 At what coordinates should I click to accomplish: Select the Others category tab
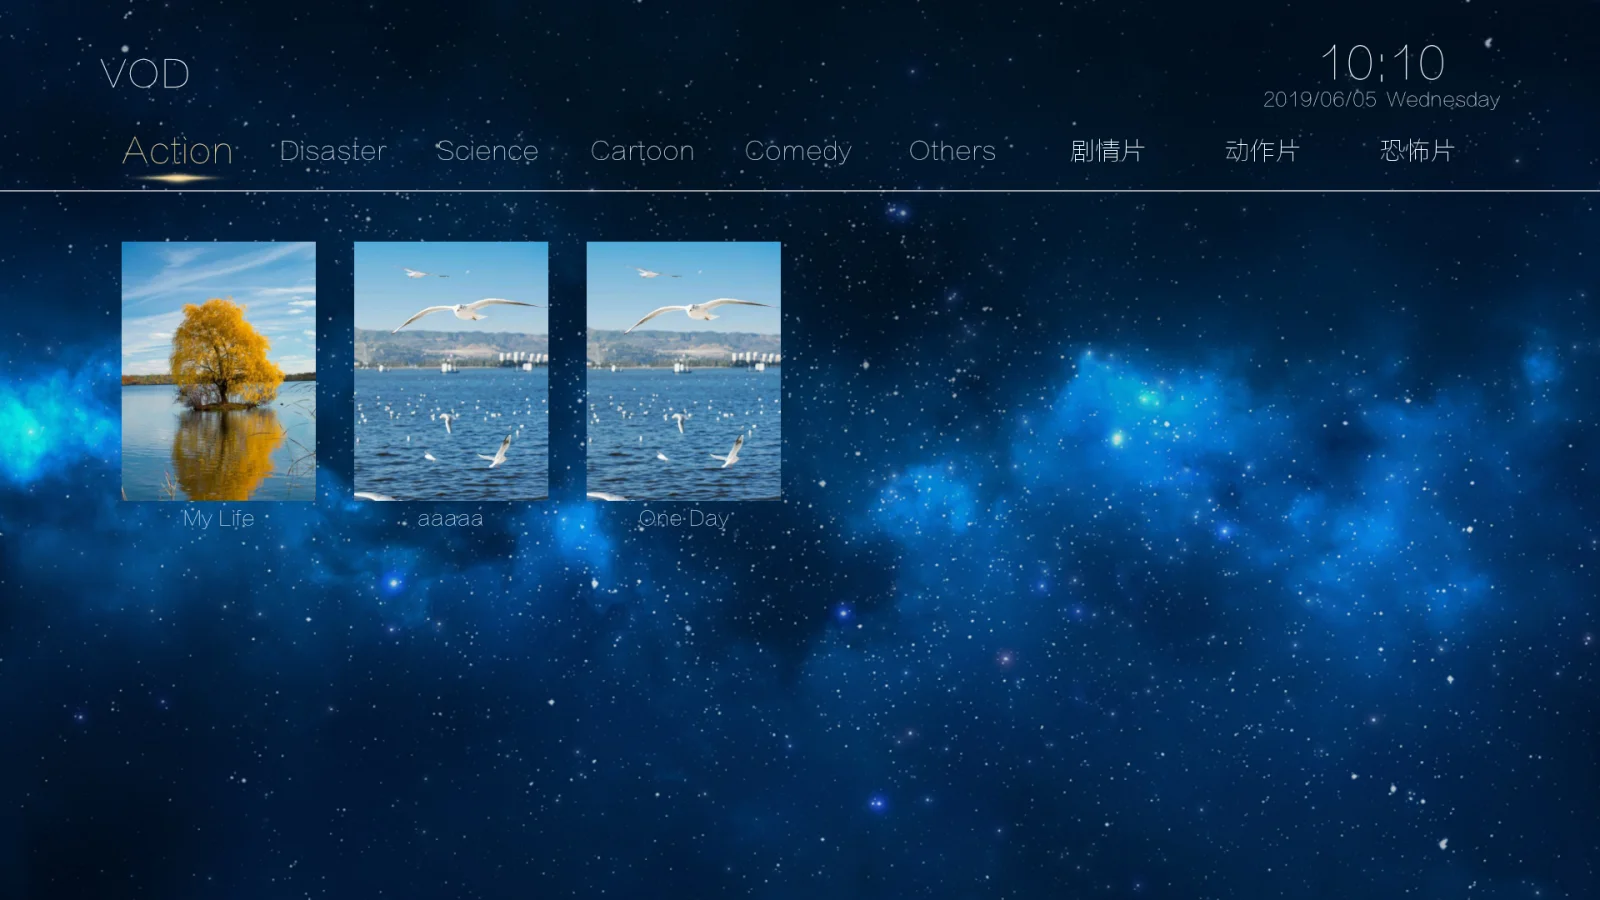coord(952,151)
